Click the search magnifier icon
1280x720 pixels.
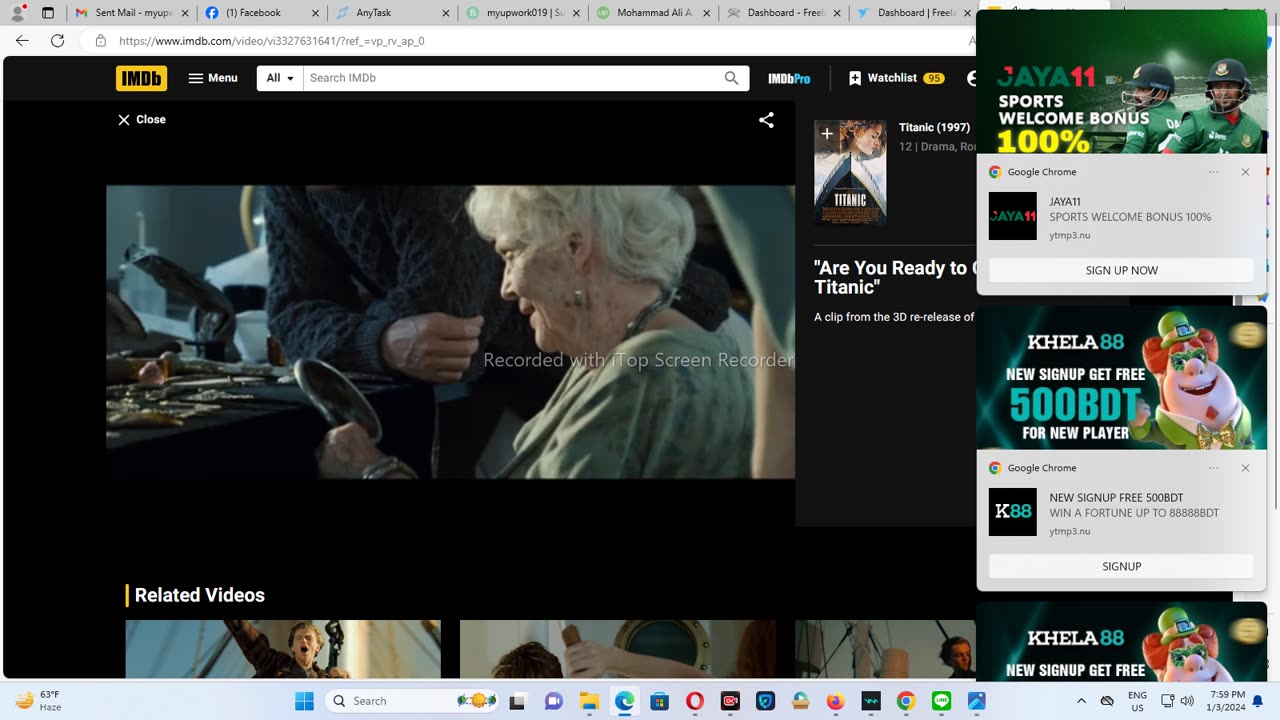point(732,78)
